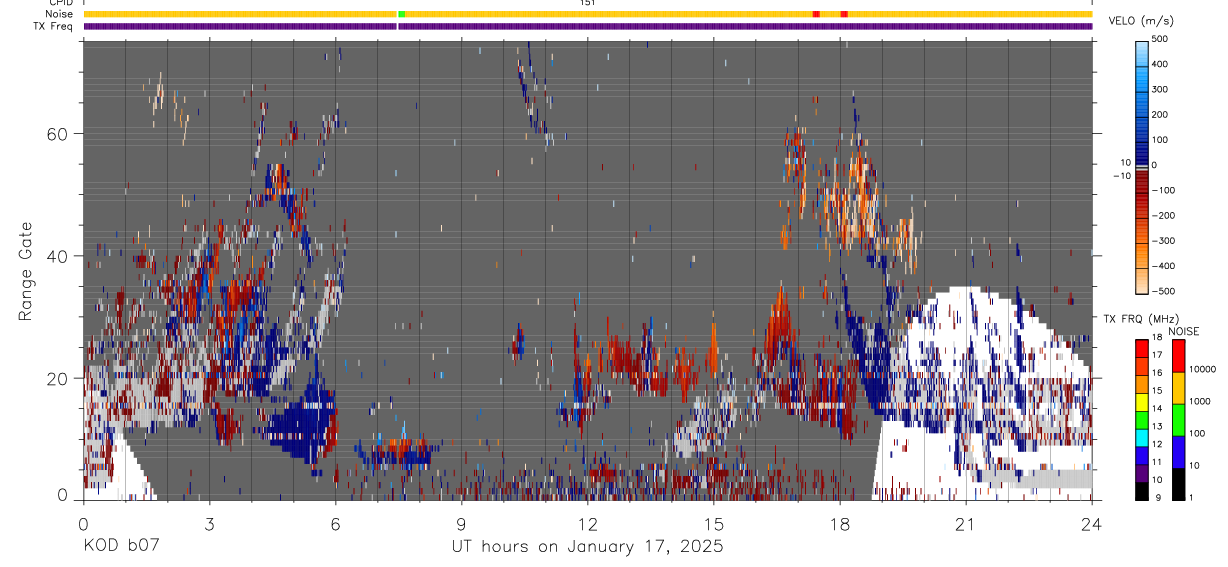Click the velocity scale label '-200'
1228x567 pixels.
point(1164,216)
